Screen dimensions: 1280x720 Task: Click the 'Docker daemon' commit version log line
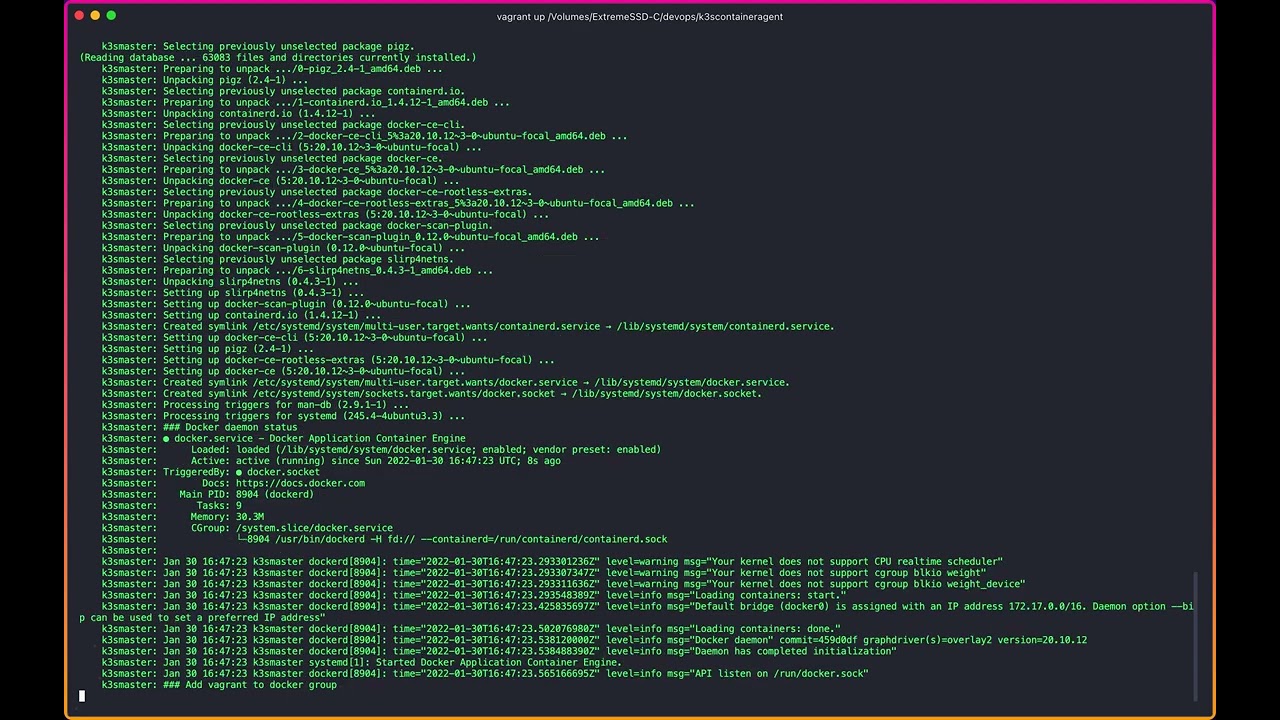click(594, 640)
